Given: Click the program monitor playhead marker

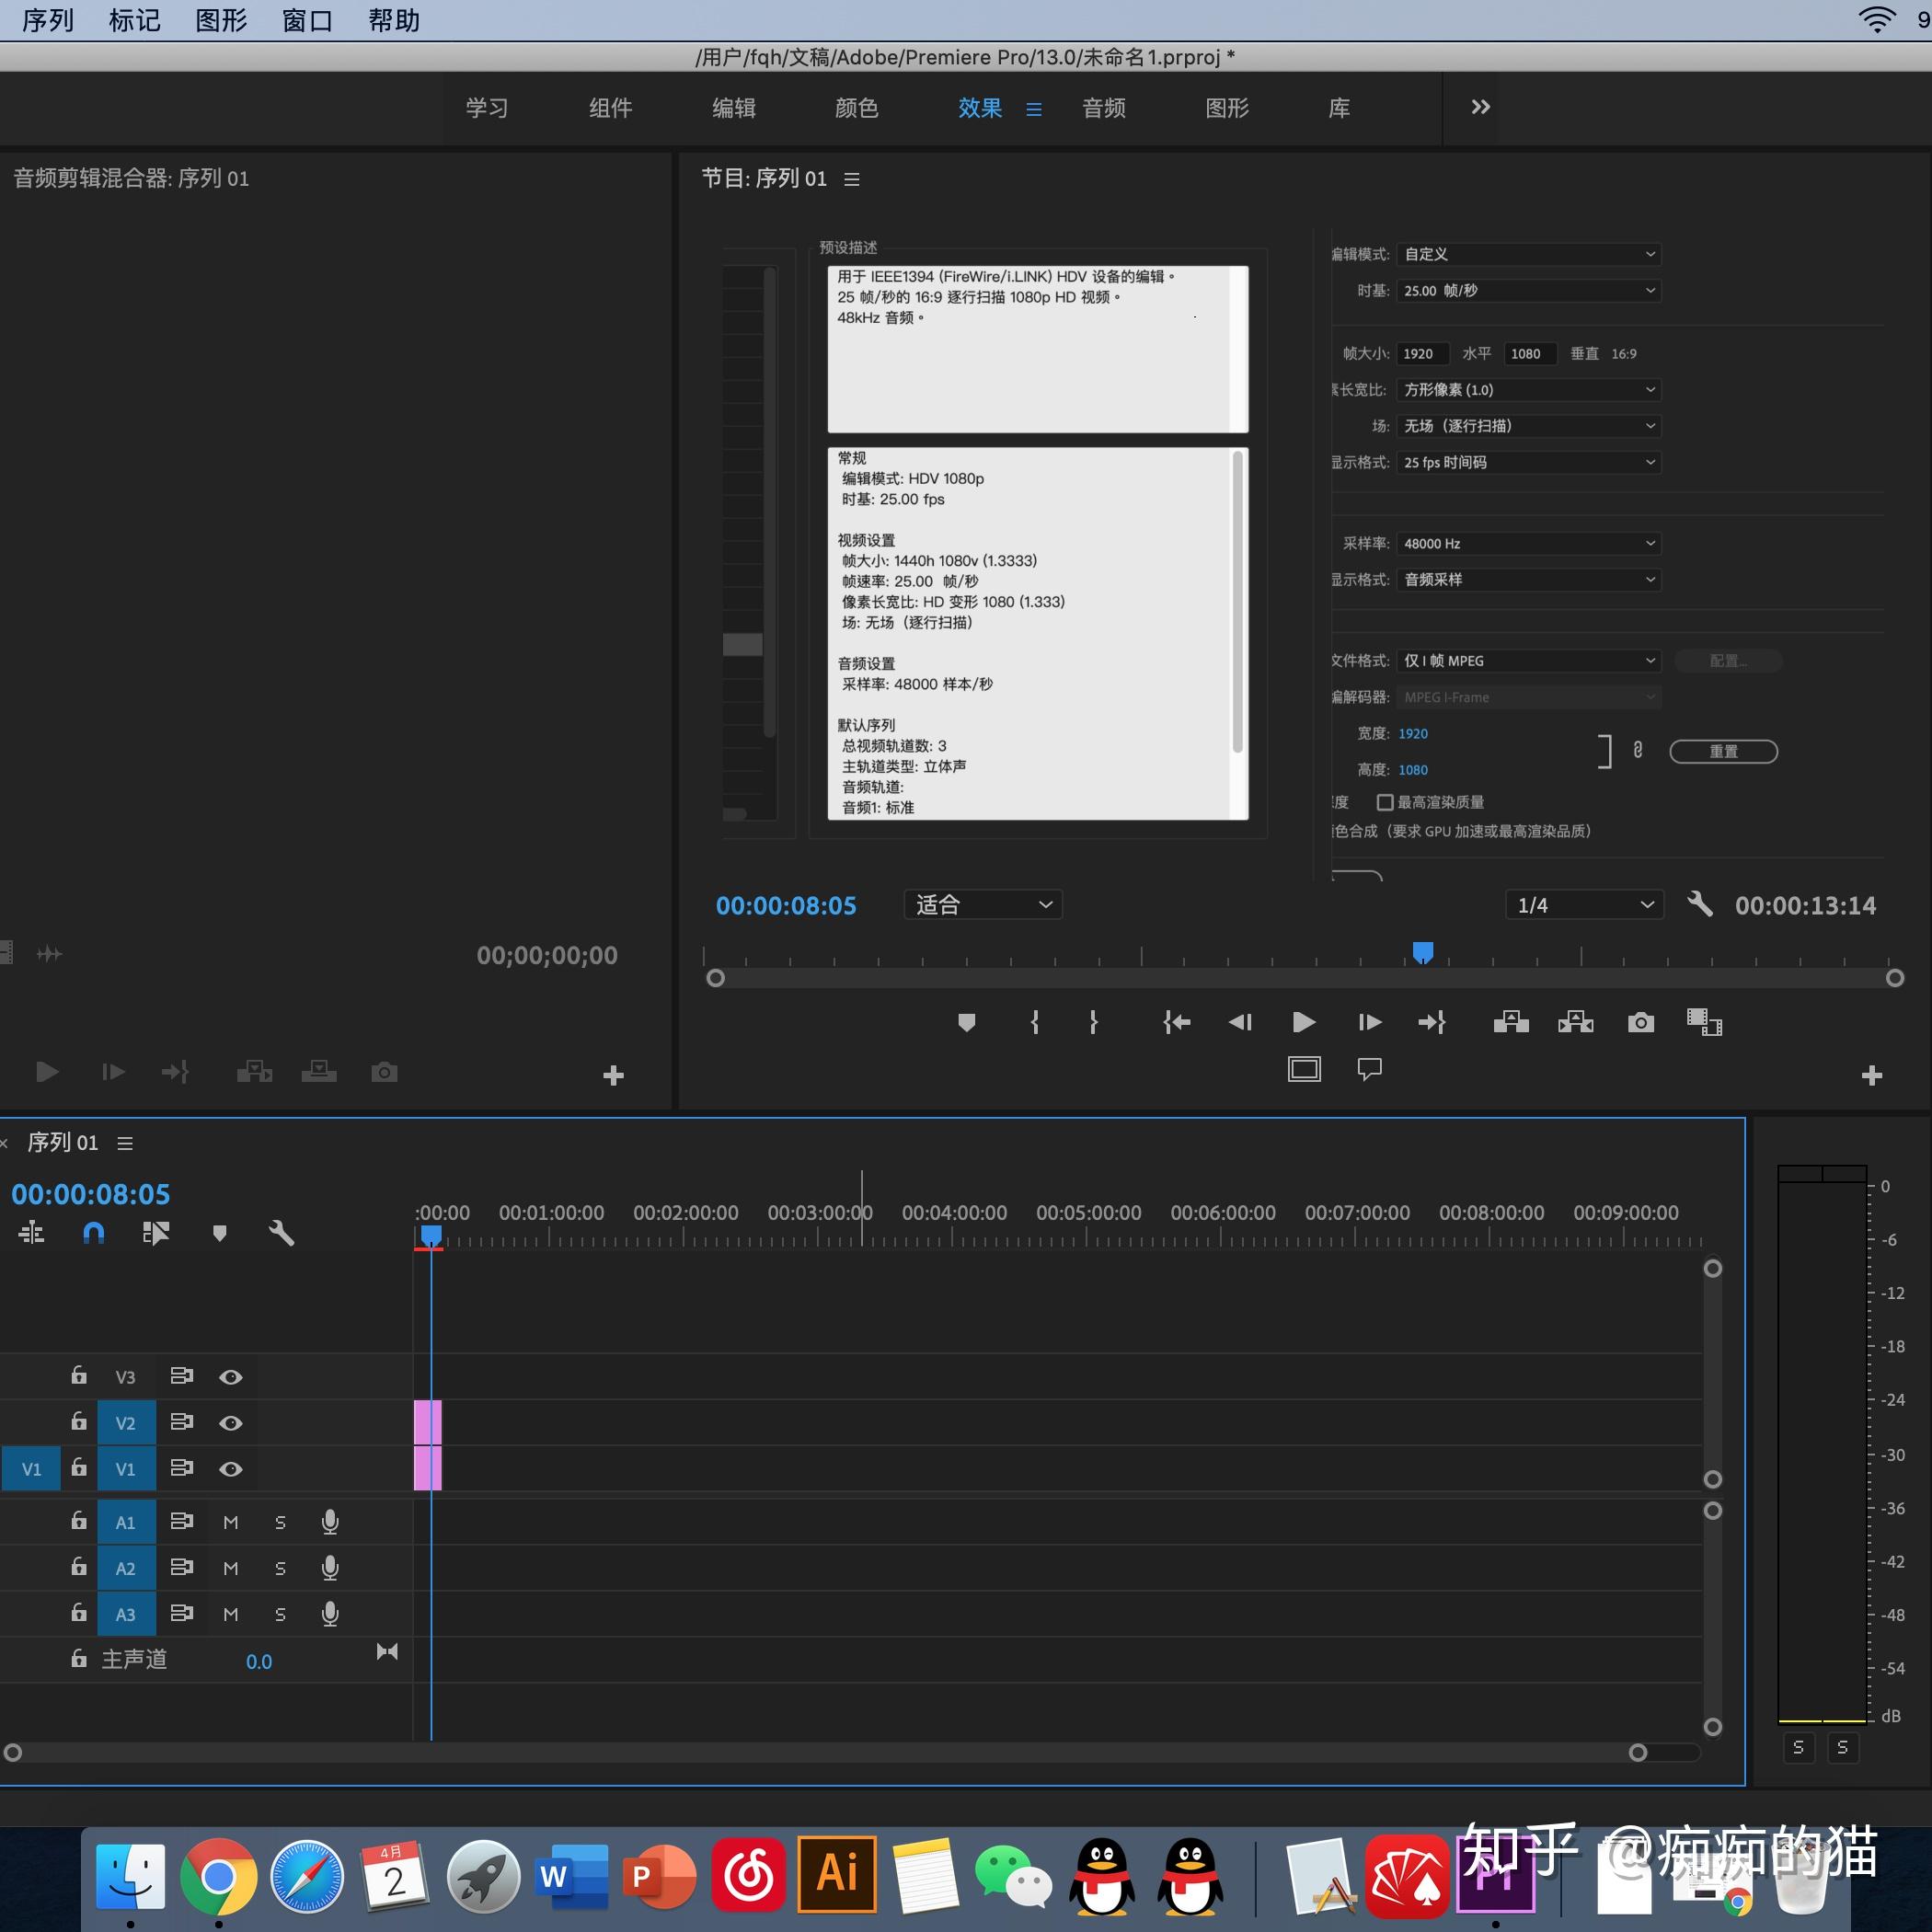Looking at the screenshot, I should (x=1423, y=952).
